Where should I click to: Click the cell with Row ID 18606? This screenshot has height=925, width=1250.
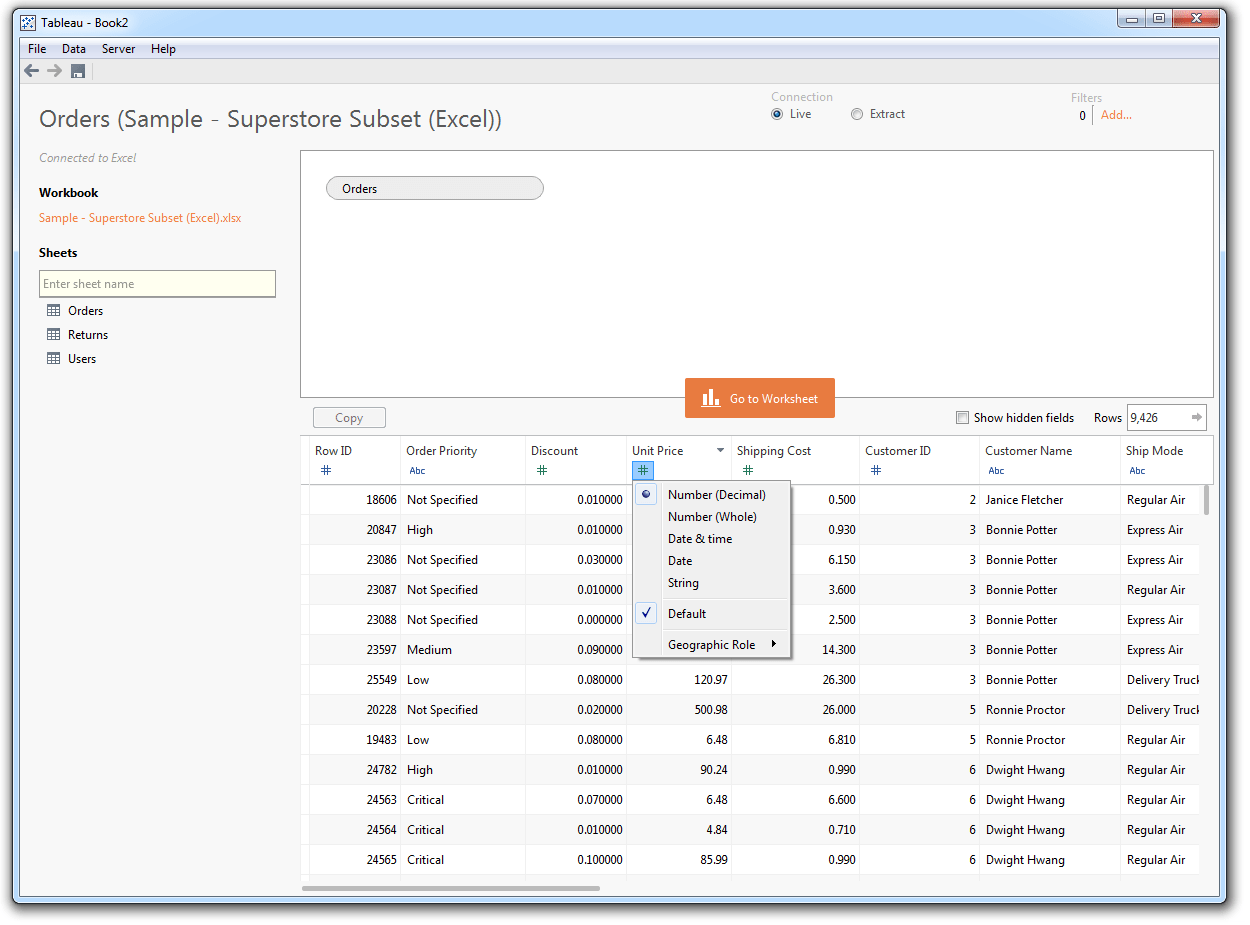coord(355,499)
